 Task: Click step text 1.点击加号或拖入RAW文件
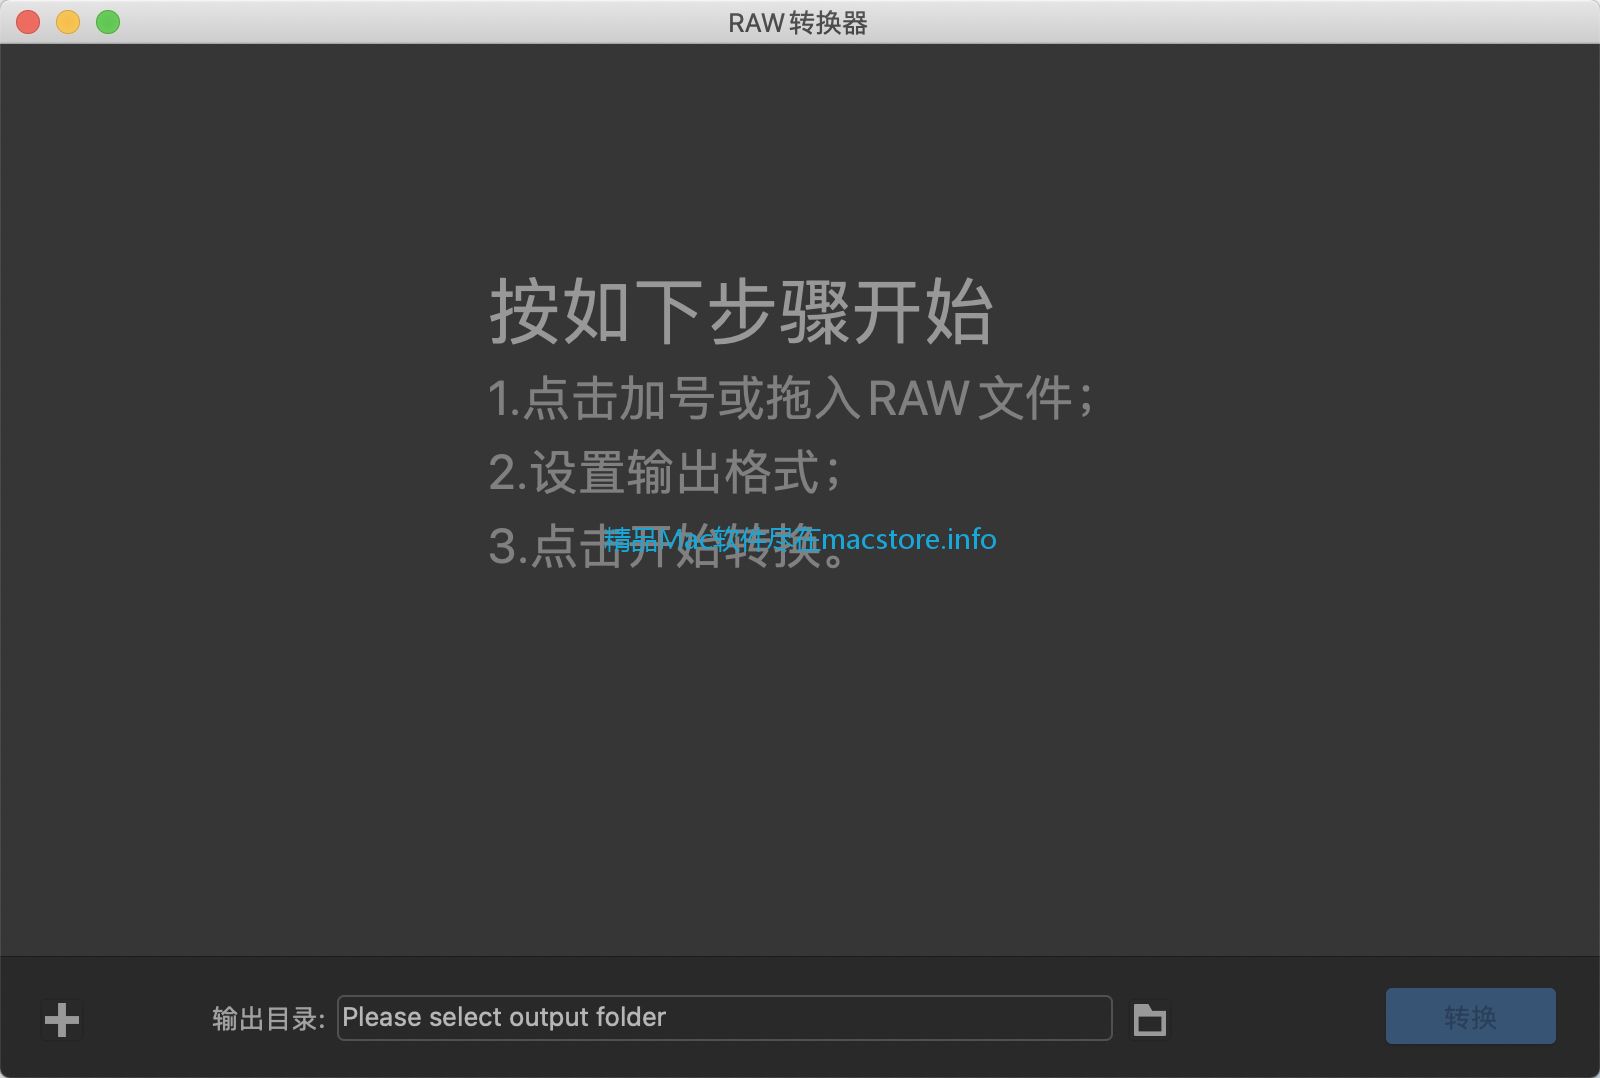point(791,398)
